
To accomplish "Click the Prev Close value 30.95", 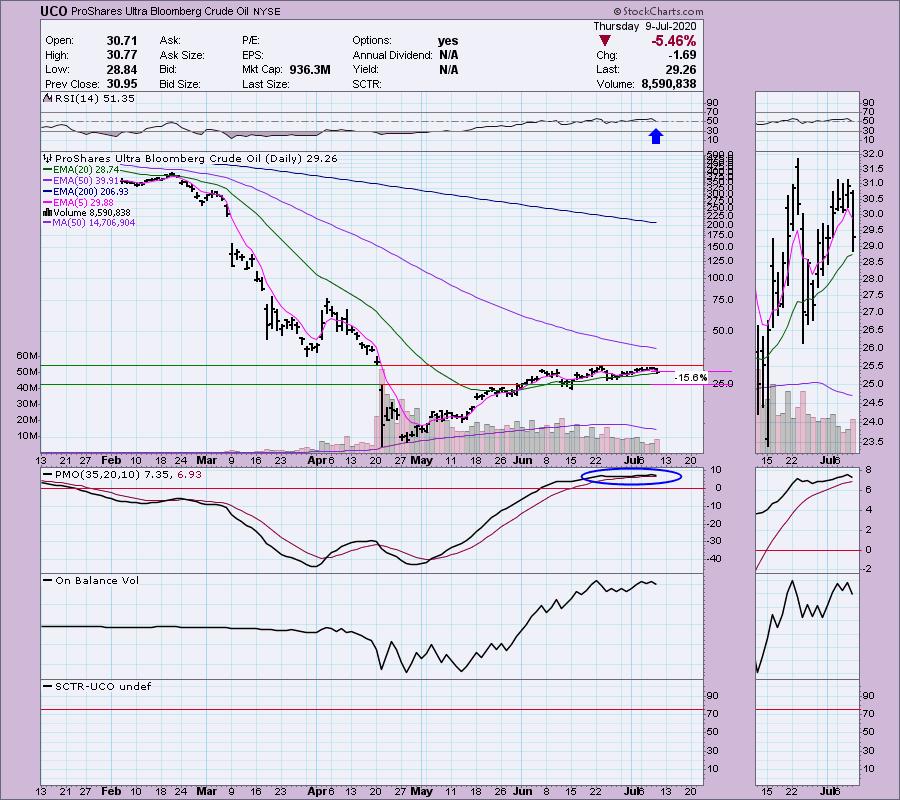I will [122, 84].
